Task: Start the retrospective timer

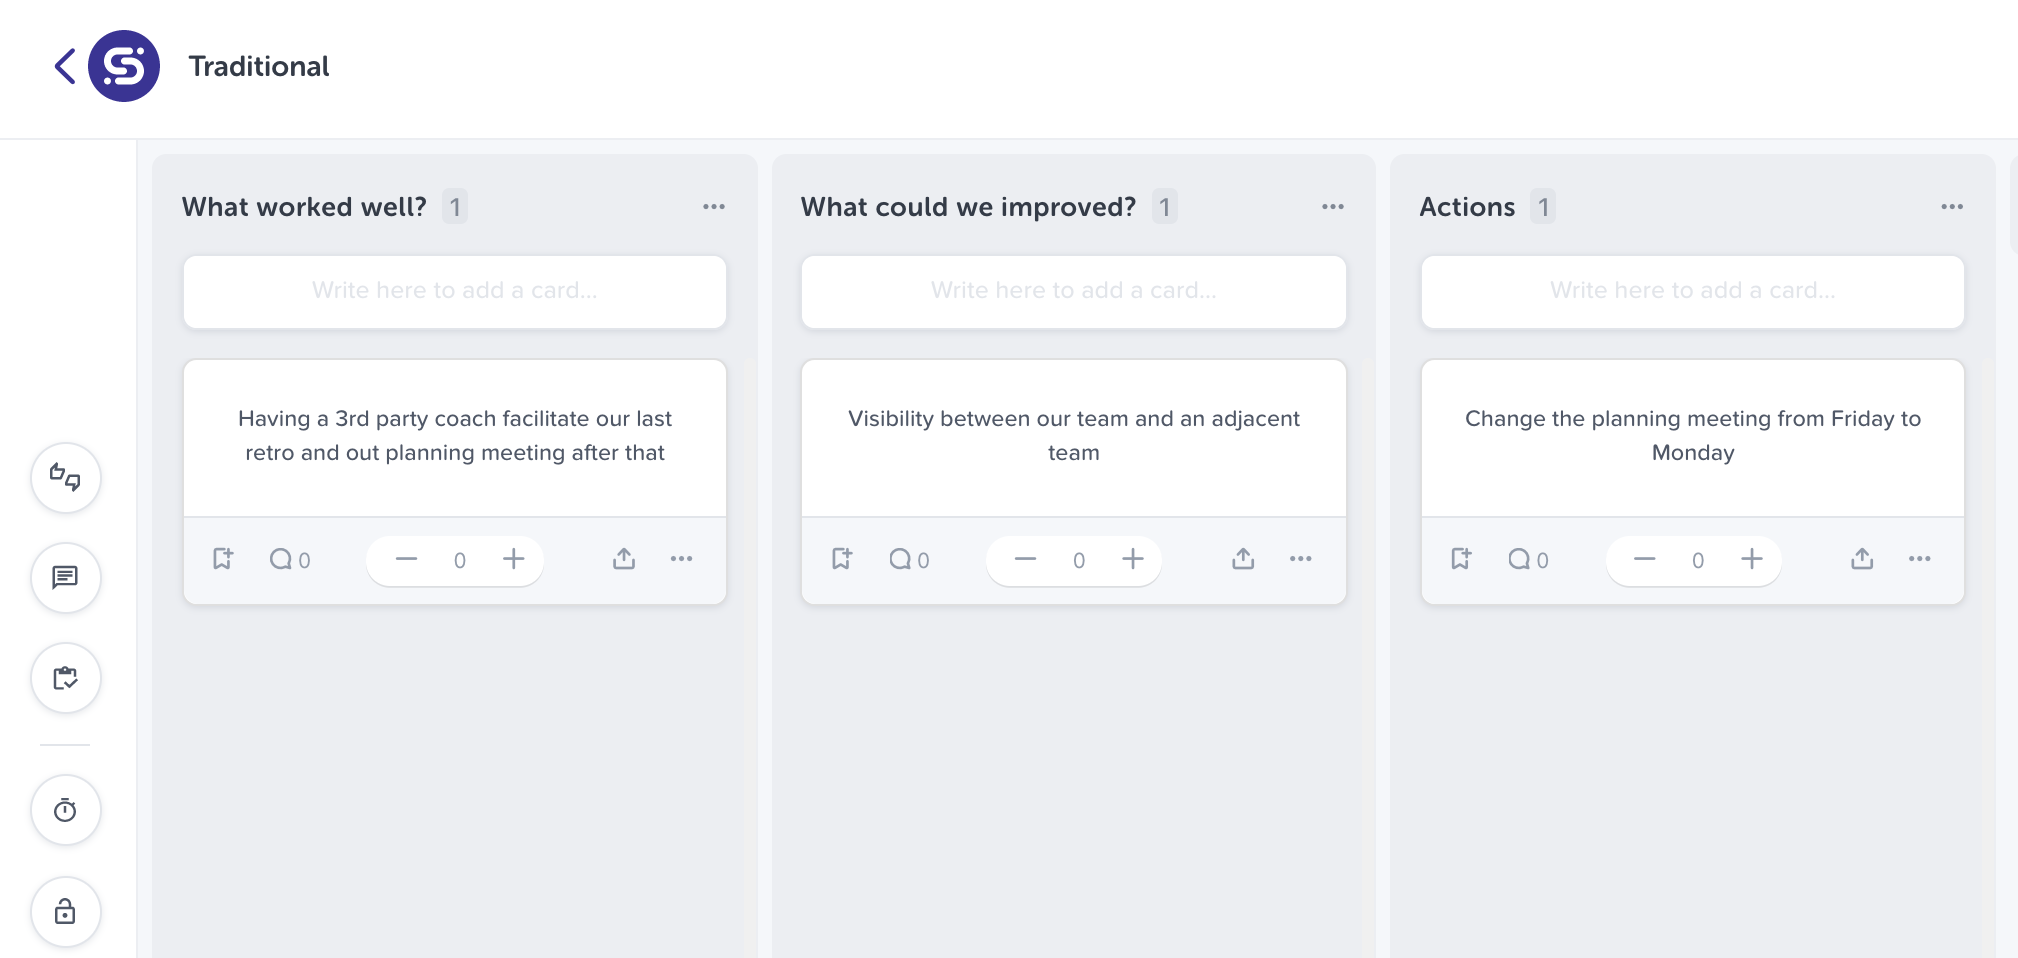Action: pos(65,810)
